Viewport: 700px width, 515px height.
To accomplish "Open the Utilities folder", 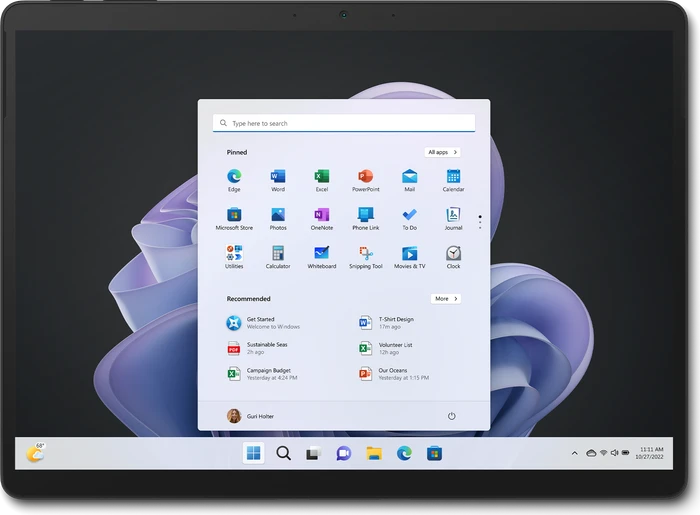I will pos(234,257).
